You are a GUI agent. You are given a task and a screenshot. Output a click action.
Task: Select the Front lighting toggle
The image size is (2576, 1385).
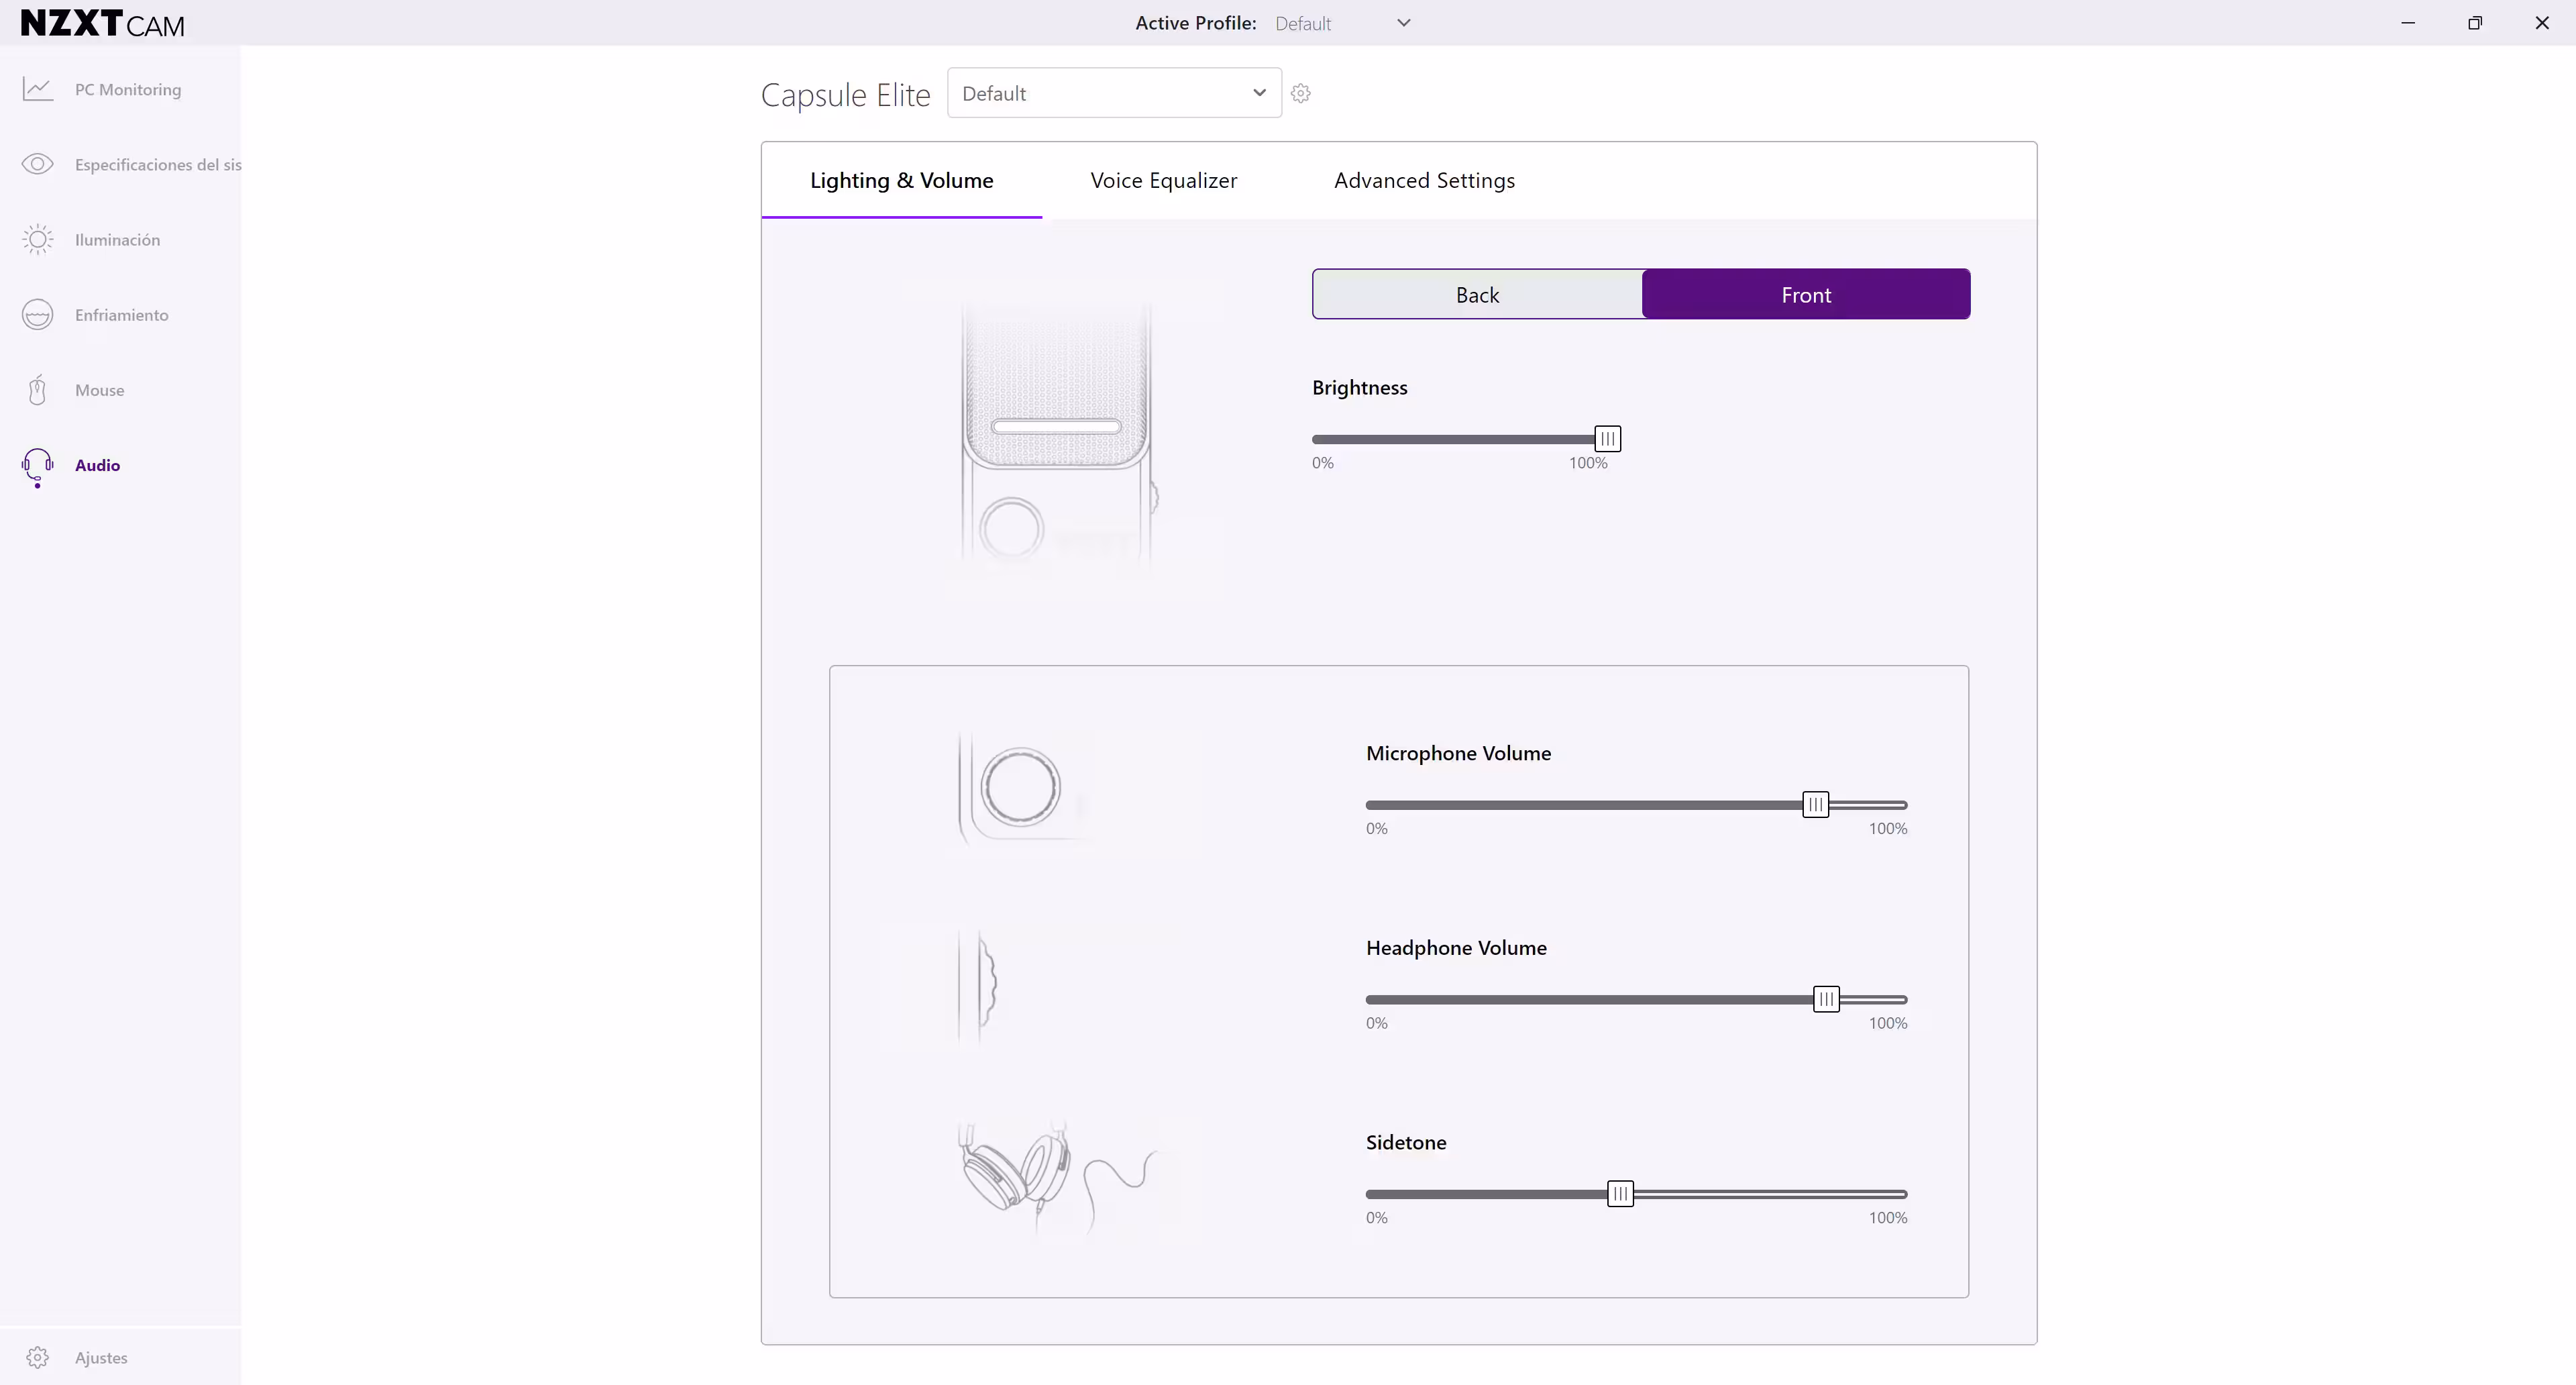coord(1805,295)
